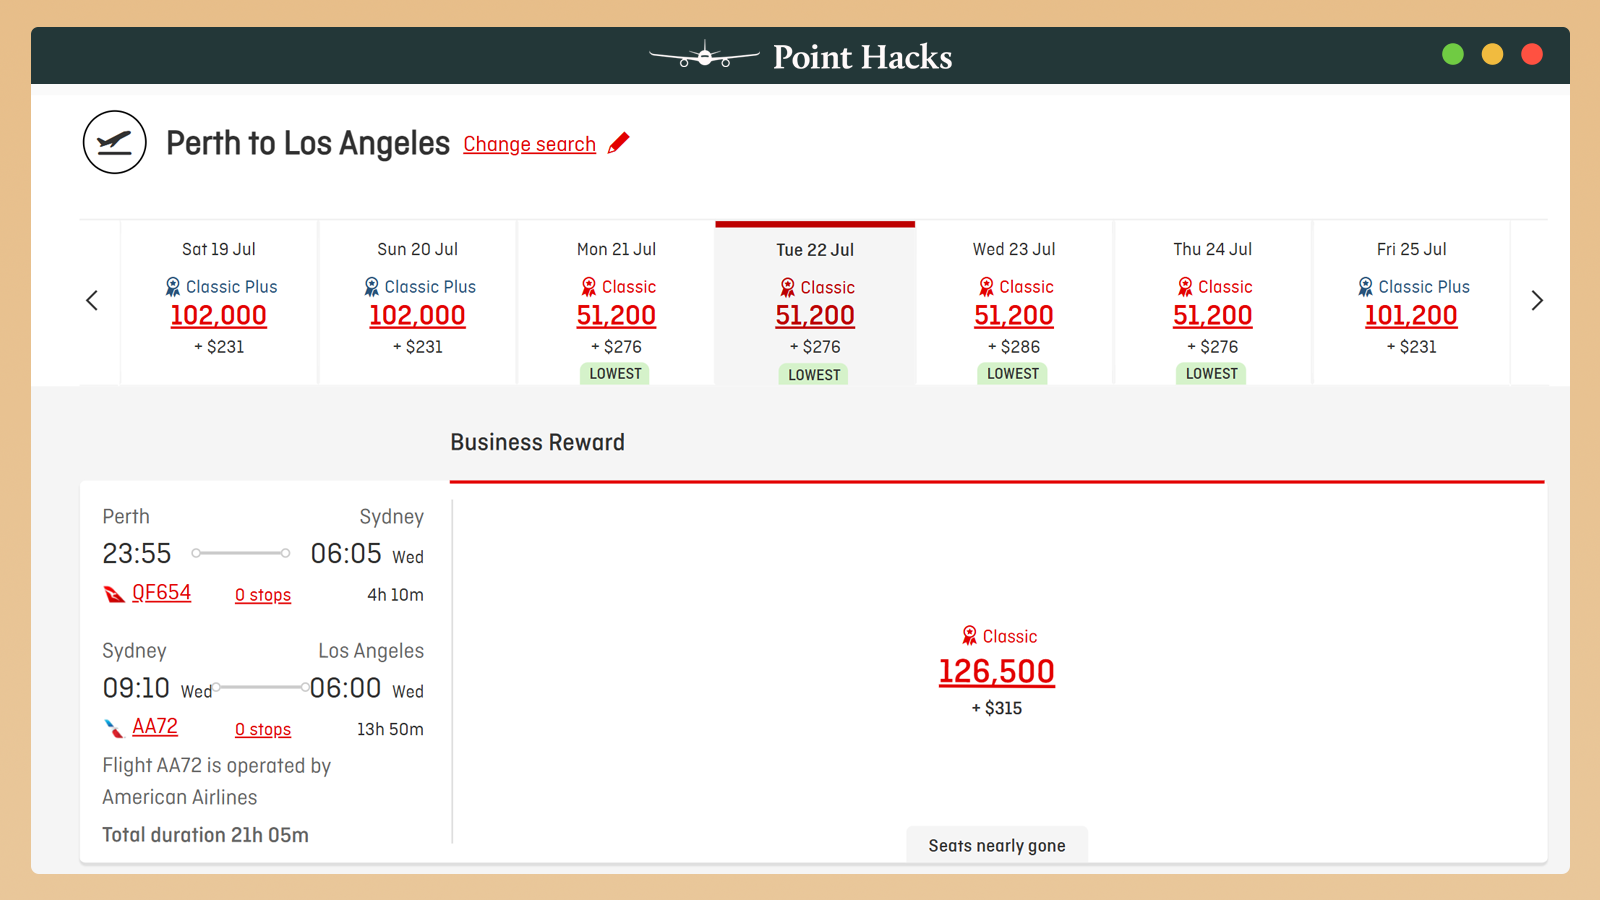Screen dimensions: 1600x900
Task: Click the 4h 10m flight duration
Action: coord(395,595)
